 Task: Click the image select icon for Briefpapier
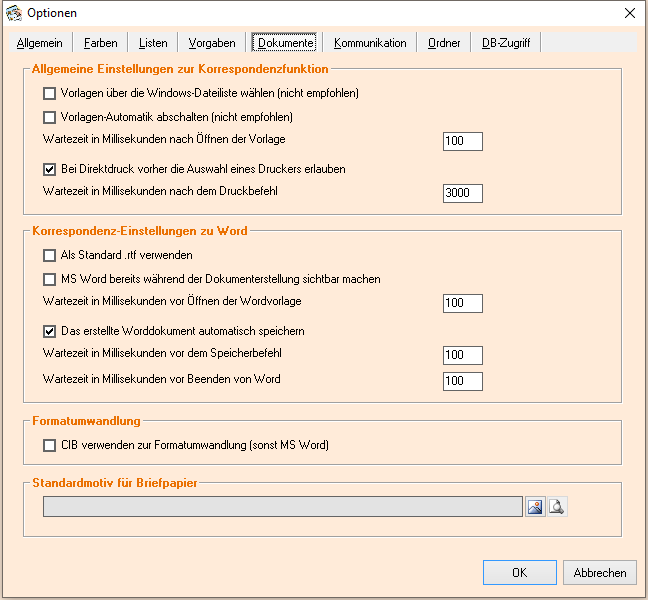click(x=536, y=507)
